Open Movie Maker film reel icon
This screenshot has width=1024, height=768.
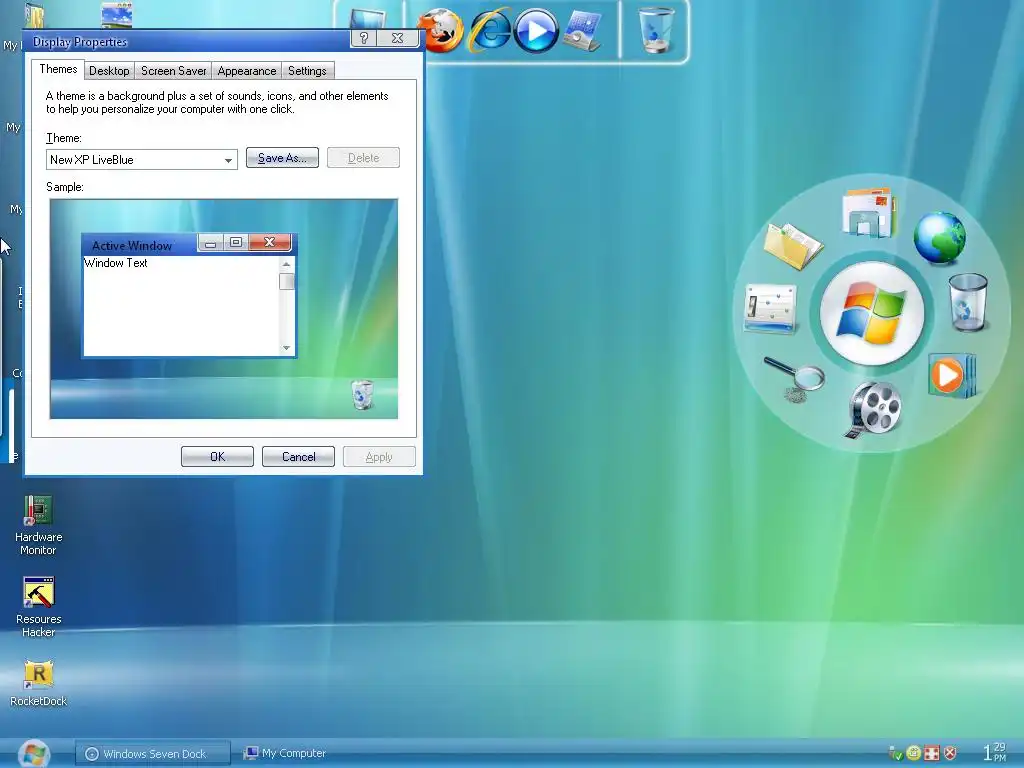pos(874,409)
